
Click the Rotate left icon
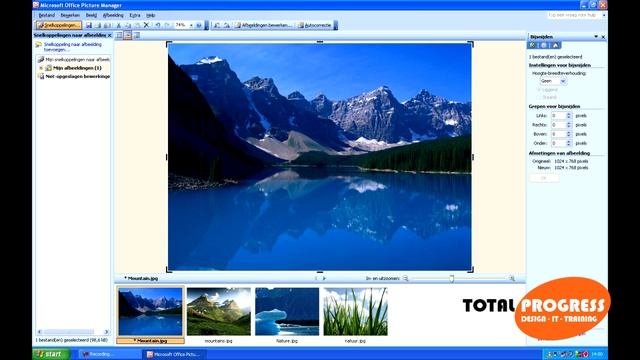217,25
